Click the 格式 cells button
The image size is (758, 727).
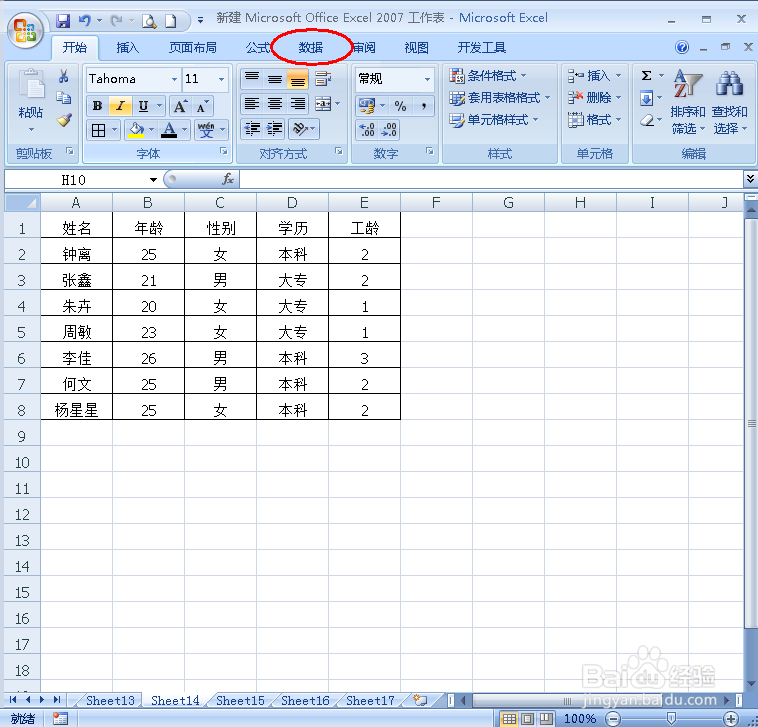click(595, 120)
